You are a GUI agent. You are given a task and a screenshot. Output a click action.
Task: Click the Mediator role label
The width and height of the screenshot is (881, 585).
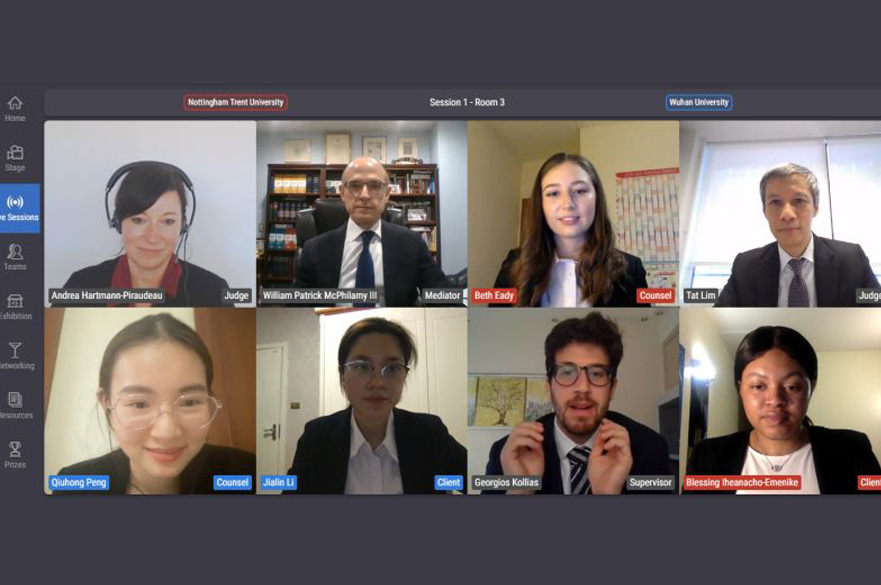pyautogui.click(x=442, y=295)
